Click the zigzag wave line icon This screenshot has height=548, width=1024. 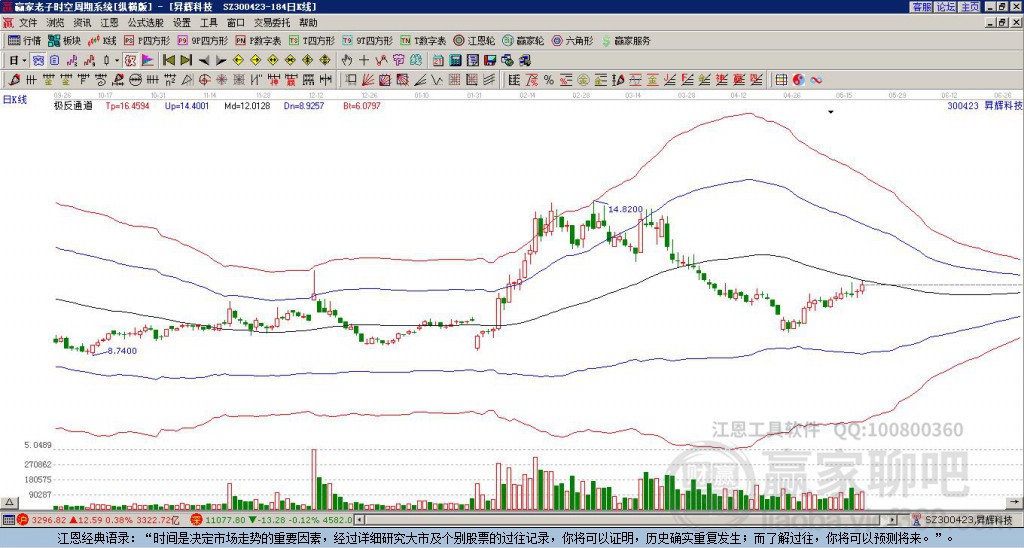click(x=436, y=80)
